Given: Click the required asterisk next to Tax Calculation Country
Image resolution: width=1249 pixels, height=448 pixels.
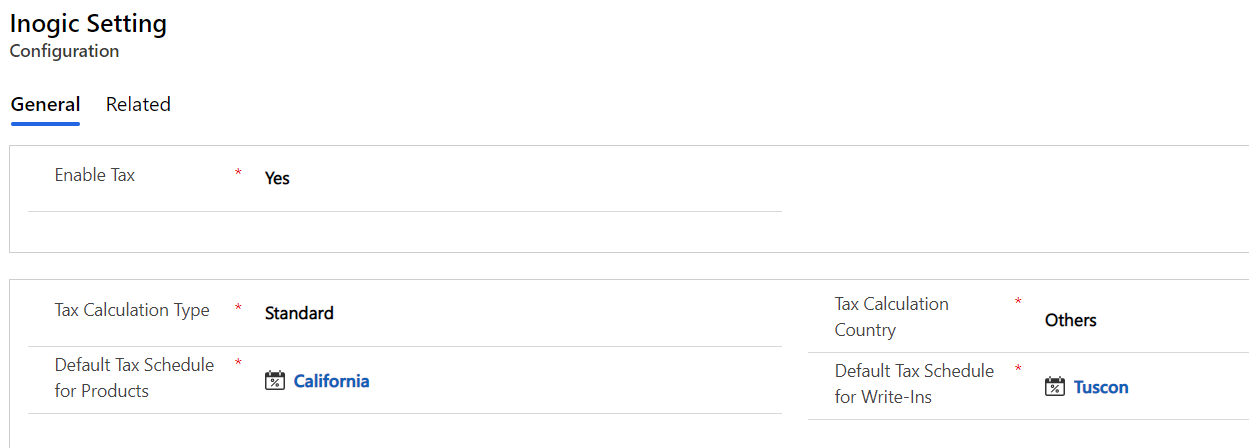Looking at the screenshot, I should 1018,301.
